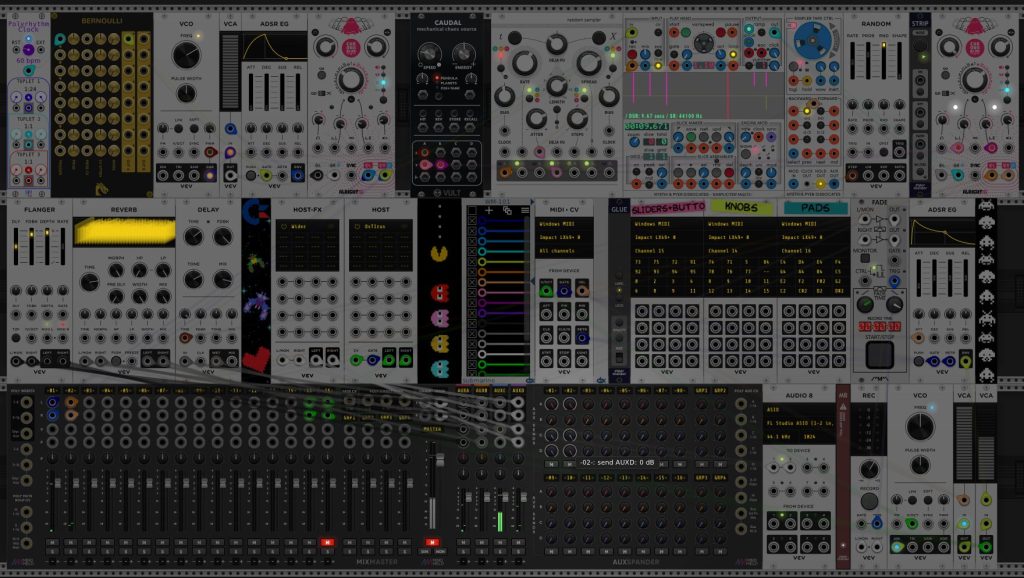Open the Channel 14 selector under KNOBS
This screenshot has height=578, width=1024.
740,251
